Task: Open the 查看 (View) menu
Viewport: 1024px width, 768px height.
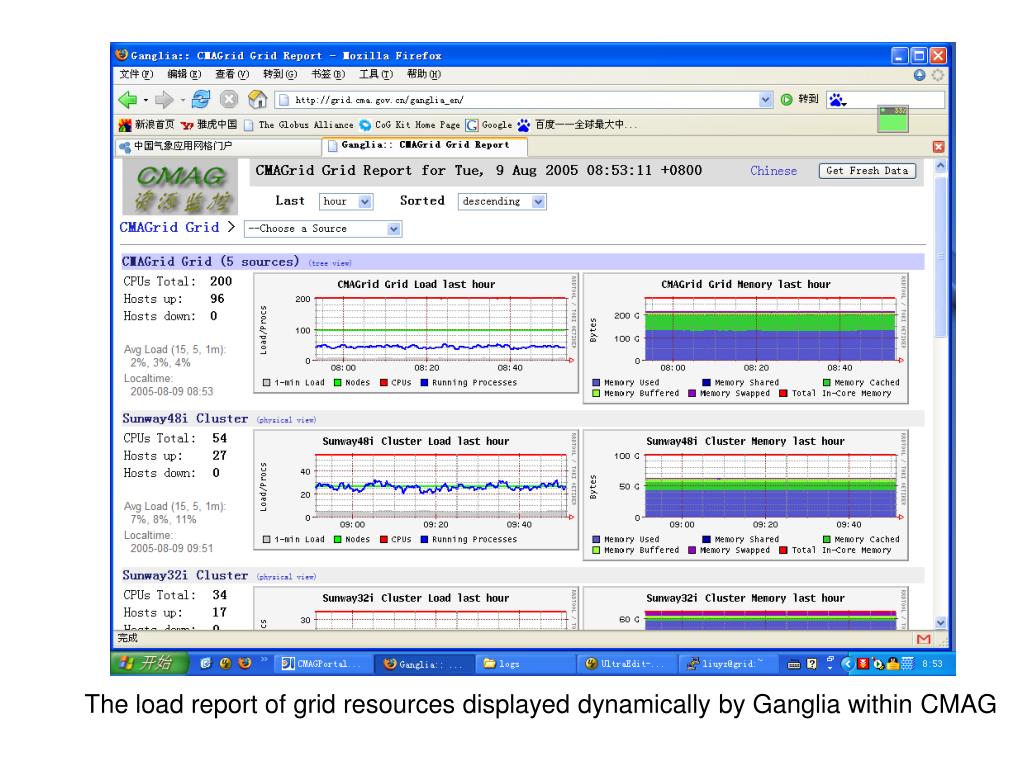Action: (x=232, y=74)
